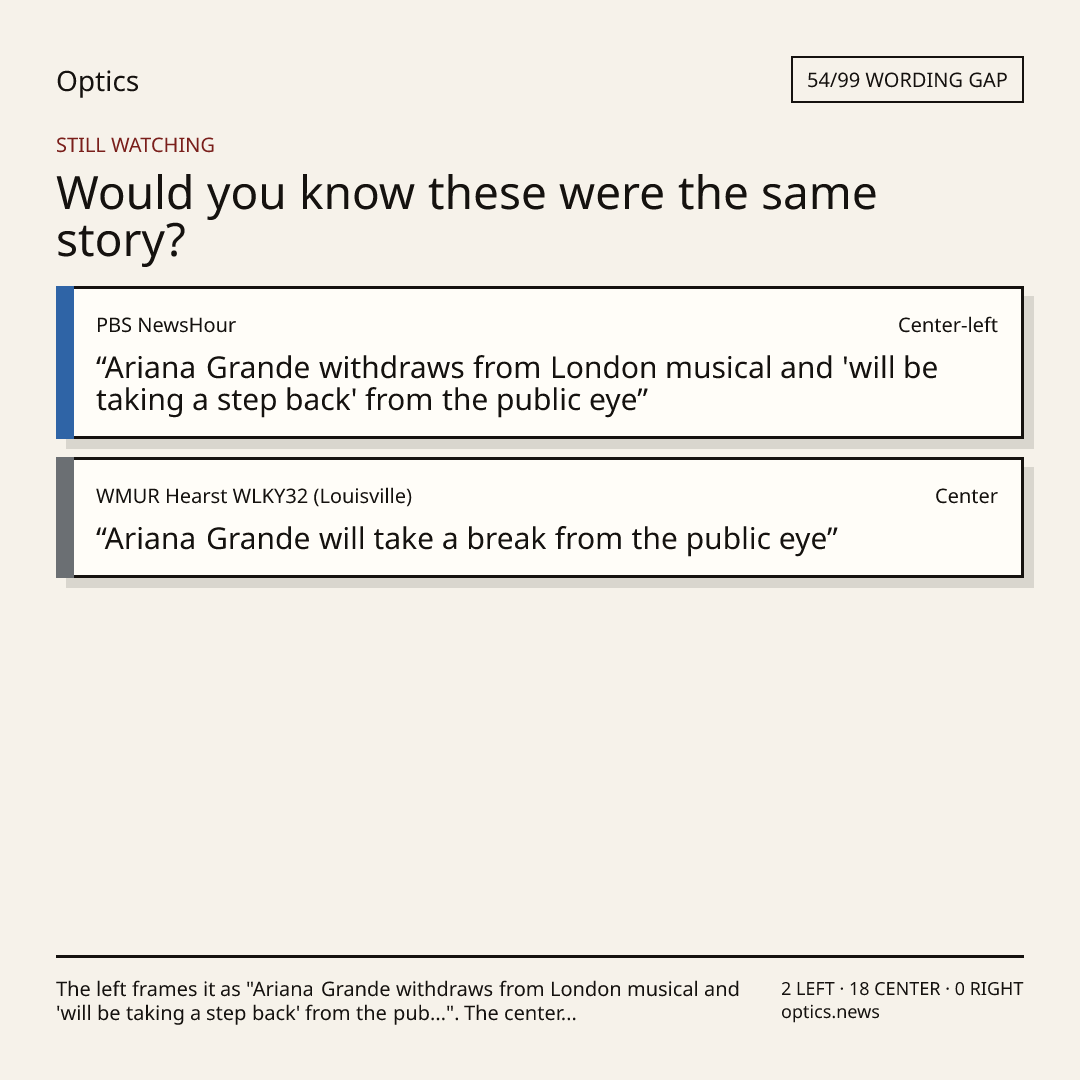The image size is (1080, 1080).
Task: Click the 2 LEFT count
Action: [x=807, y=989]
